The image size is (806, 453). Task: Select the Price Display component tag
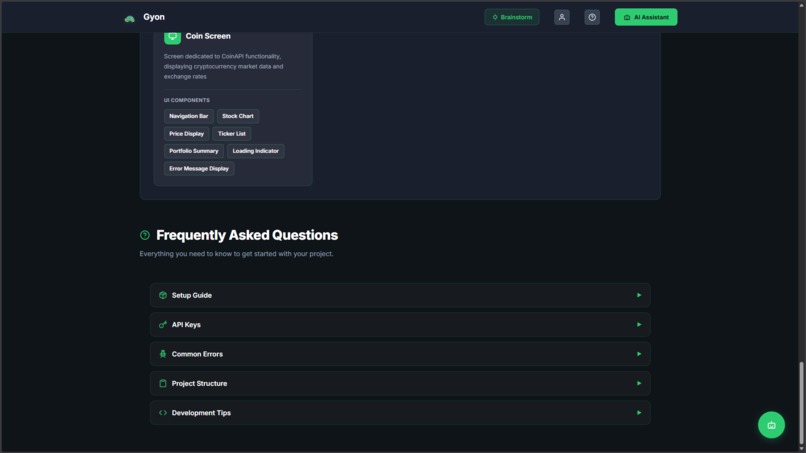click(x=187, y=134)
